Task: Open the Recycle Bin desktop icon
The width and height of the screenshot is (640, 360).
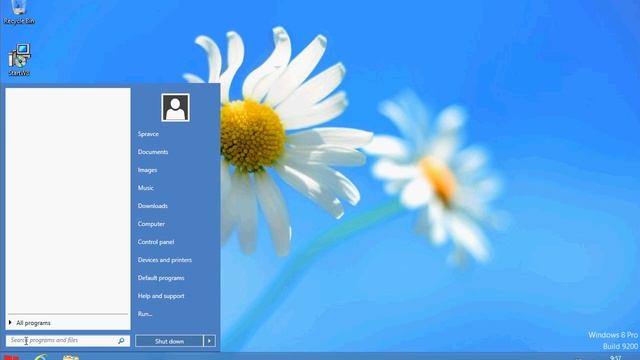Action: (19, 12)
